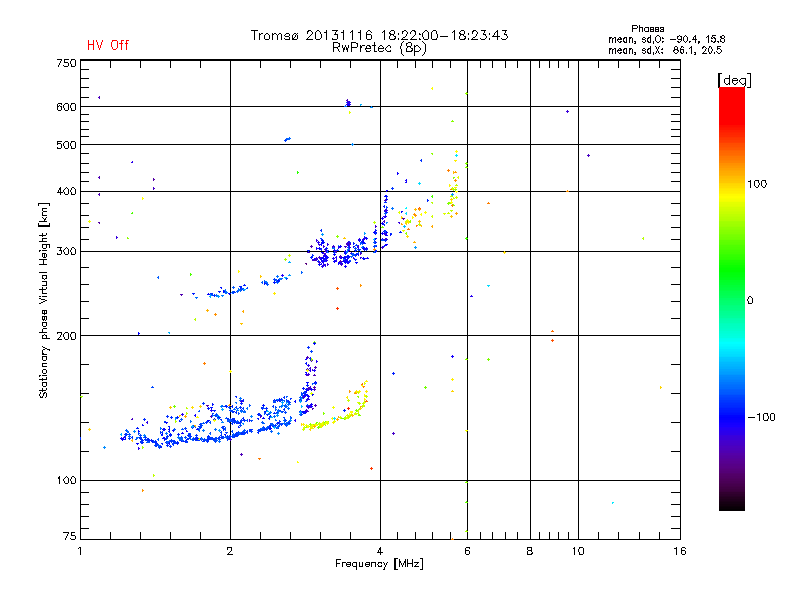Click the '[deg]' colorbar unit label

[x=734, y=80]
